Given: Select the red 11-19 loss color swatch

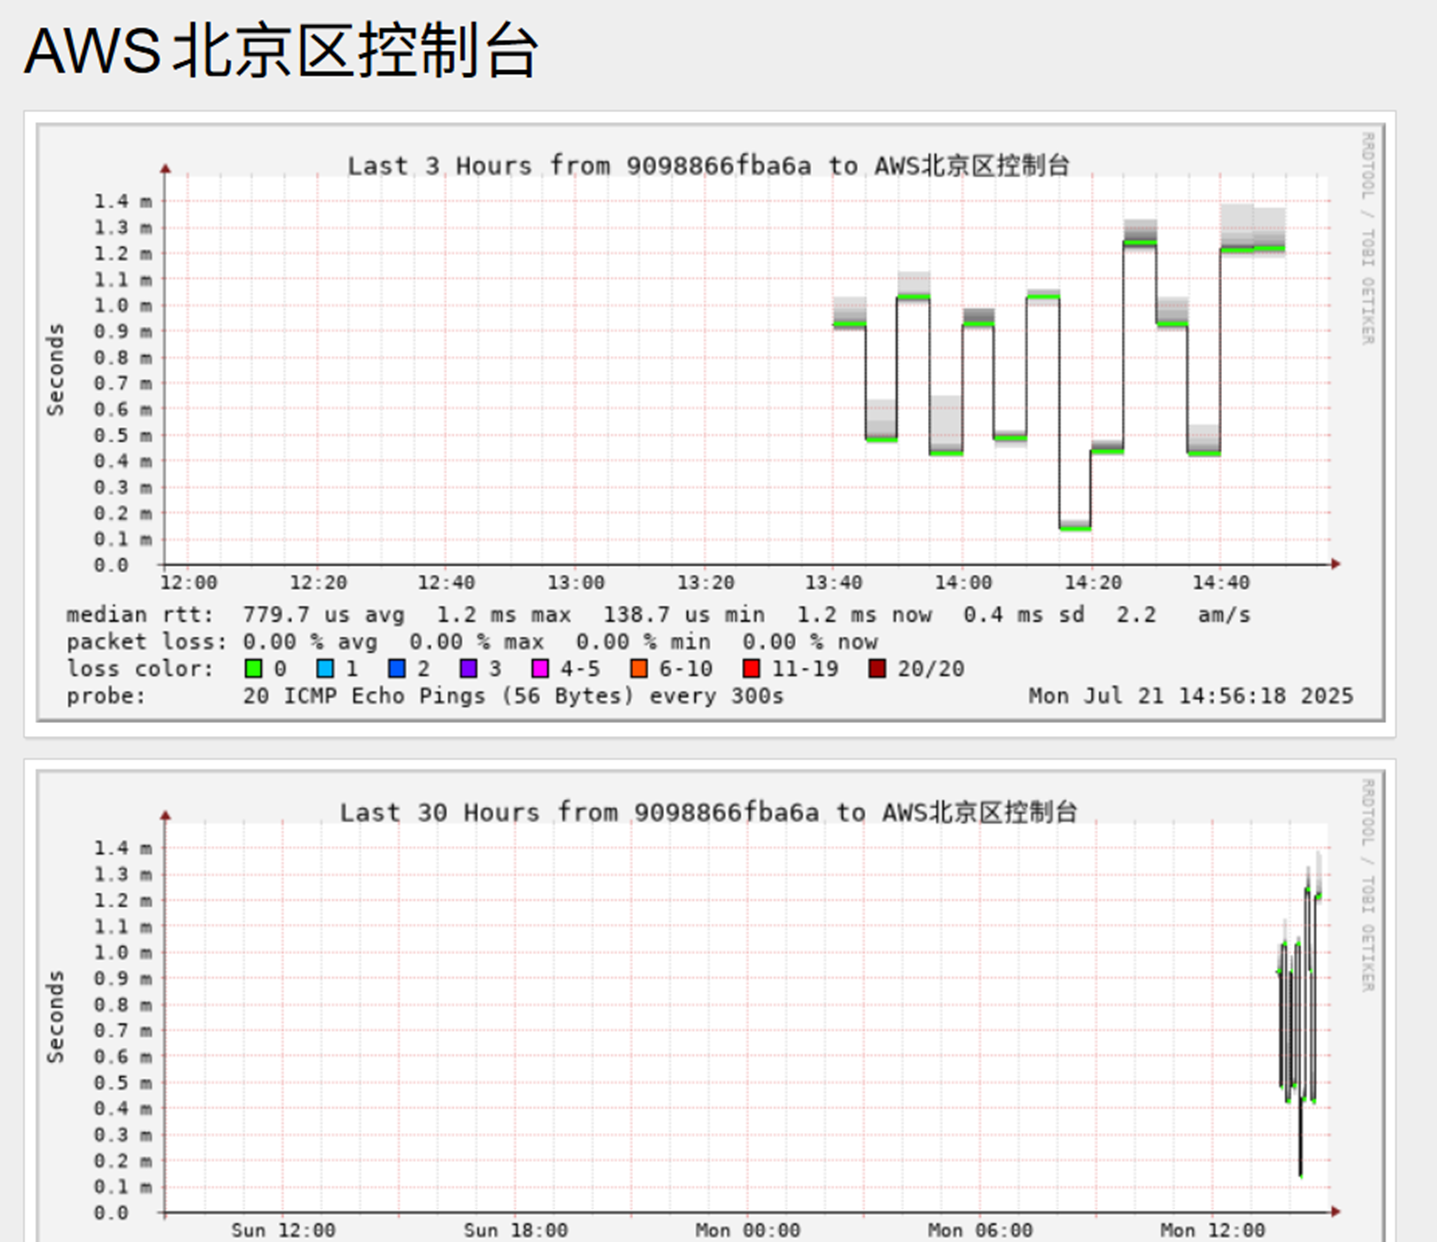Looking at the screenshot, I should click(x=751, y=669).
